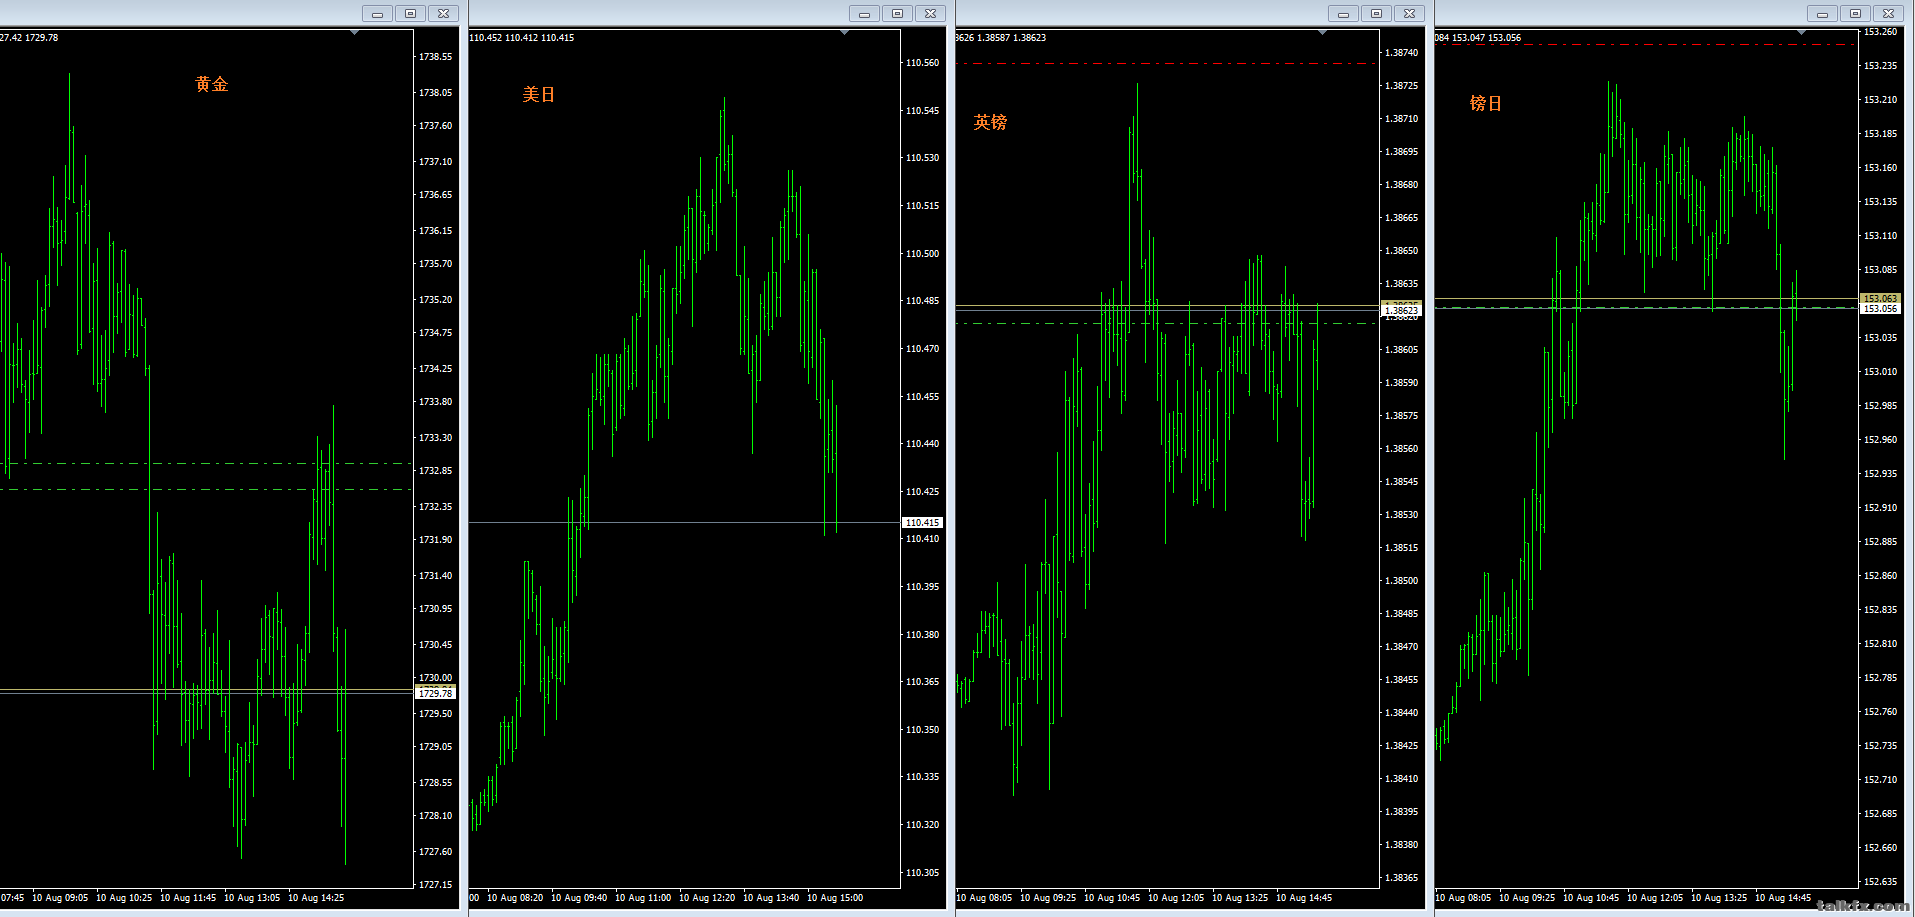The image size is (1915, 917).
Task: Restore the 黄金 gold chart window
Action: pos(410,13)
